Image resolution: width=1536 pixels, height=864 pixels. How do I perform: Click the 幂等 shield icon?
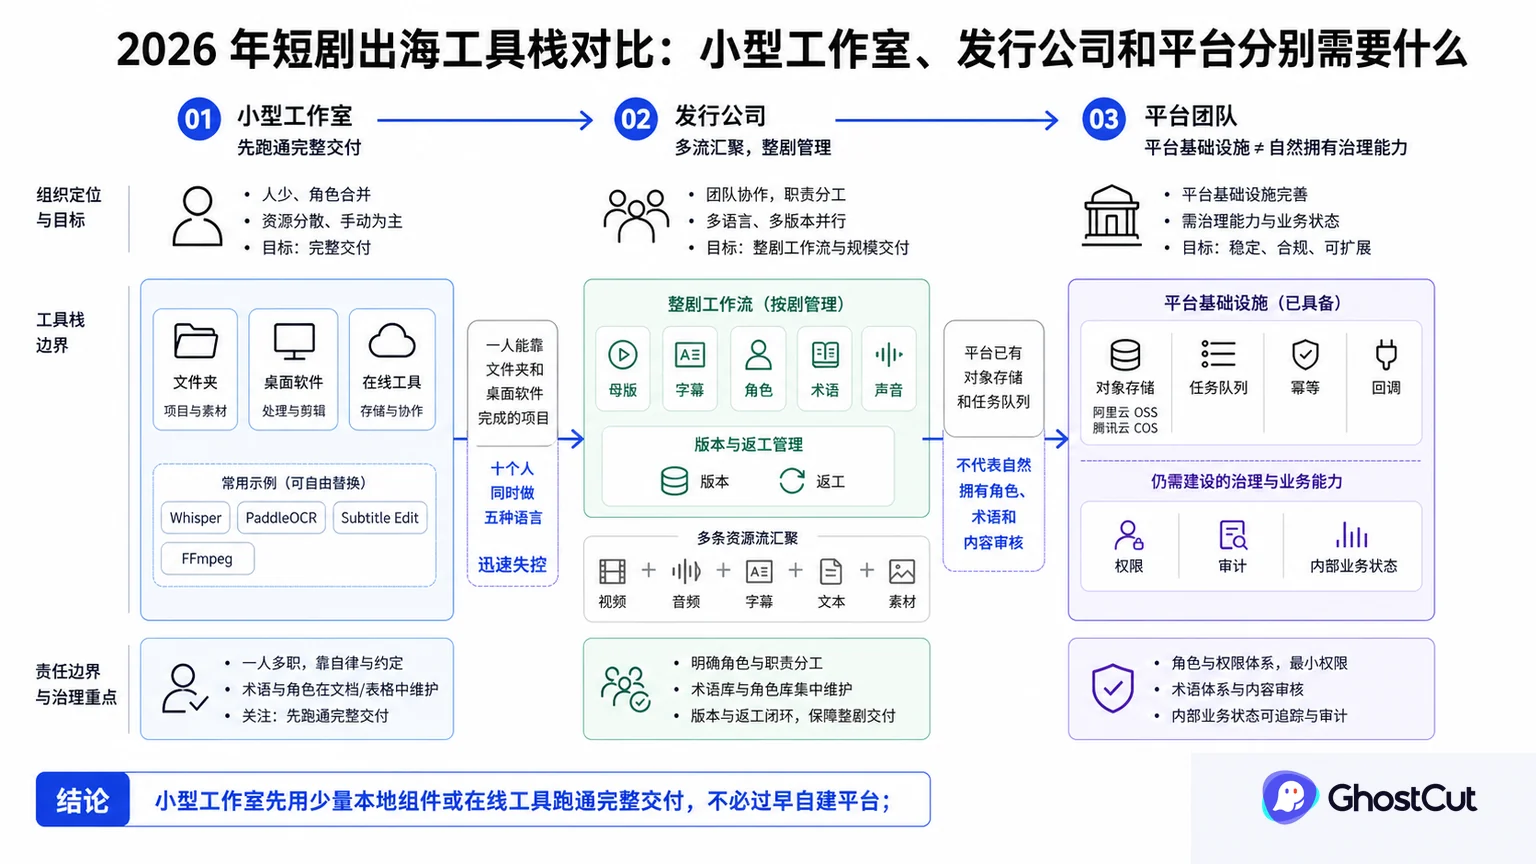[1305, 354]
